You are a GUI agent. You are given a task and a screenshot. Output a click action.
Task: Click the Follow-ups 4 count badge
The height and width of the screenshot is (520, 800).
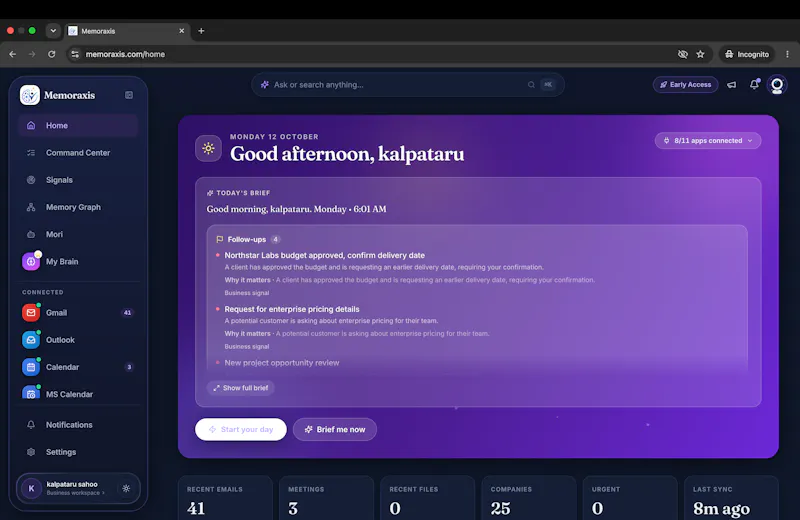pyautogui.click(x=276, y=239)
